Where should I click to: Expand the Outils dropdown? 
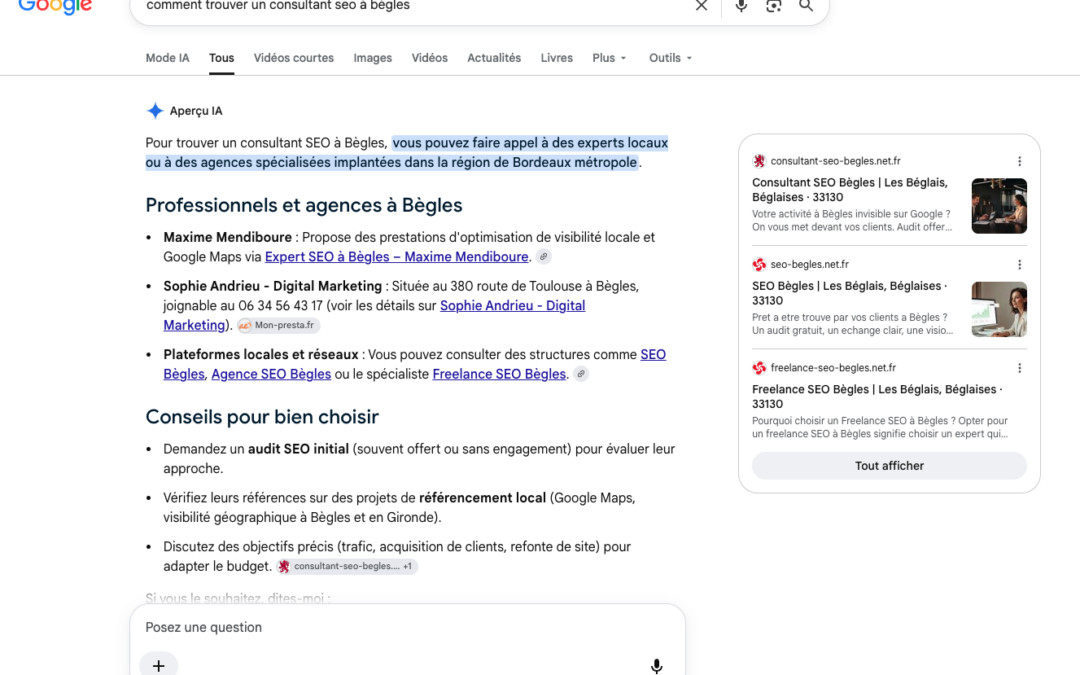[x=670, y=58]
